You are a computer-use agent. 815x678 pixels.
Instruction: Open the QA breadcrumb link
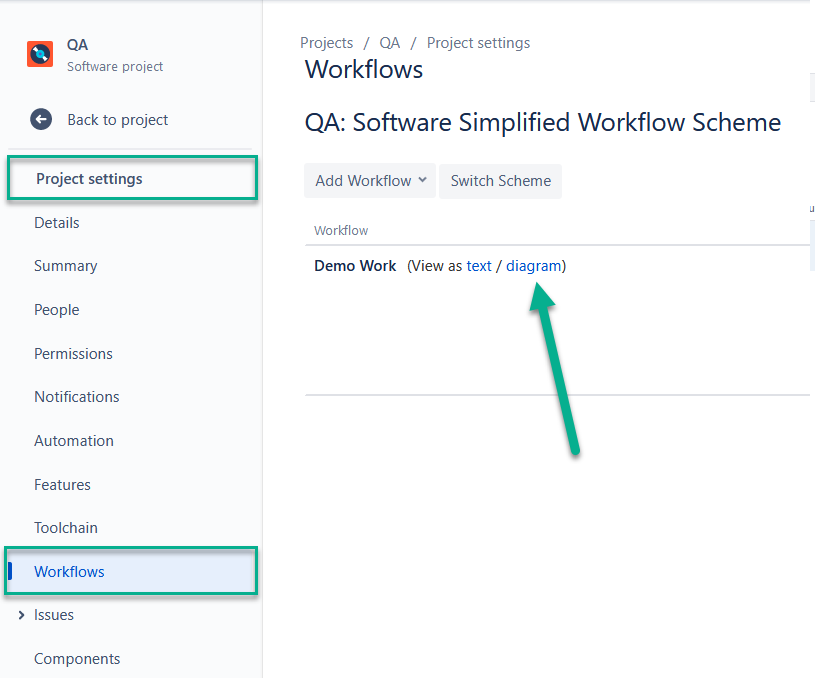pyautogui.click(x=389, y=43)
